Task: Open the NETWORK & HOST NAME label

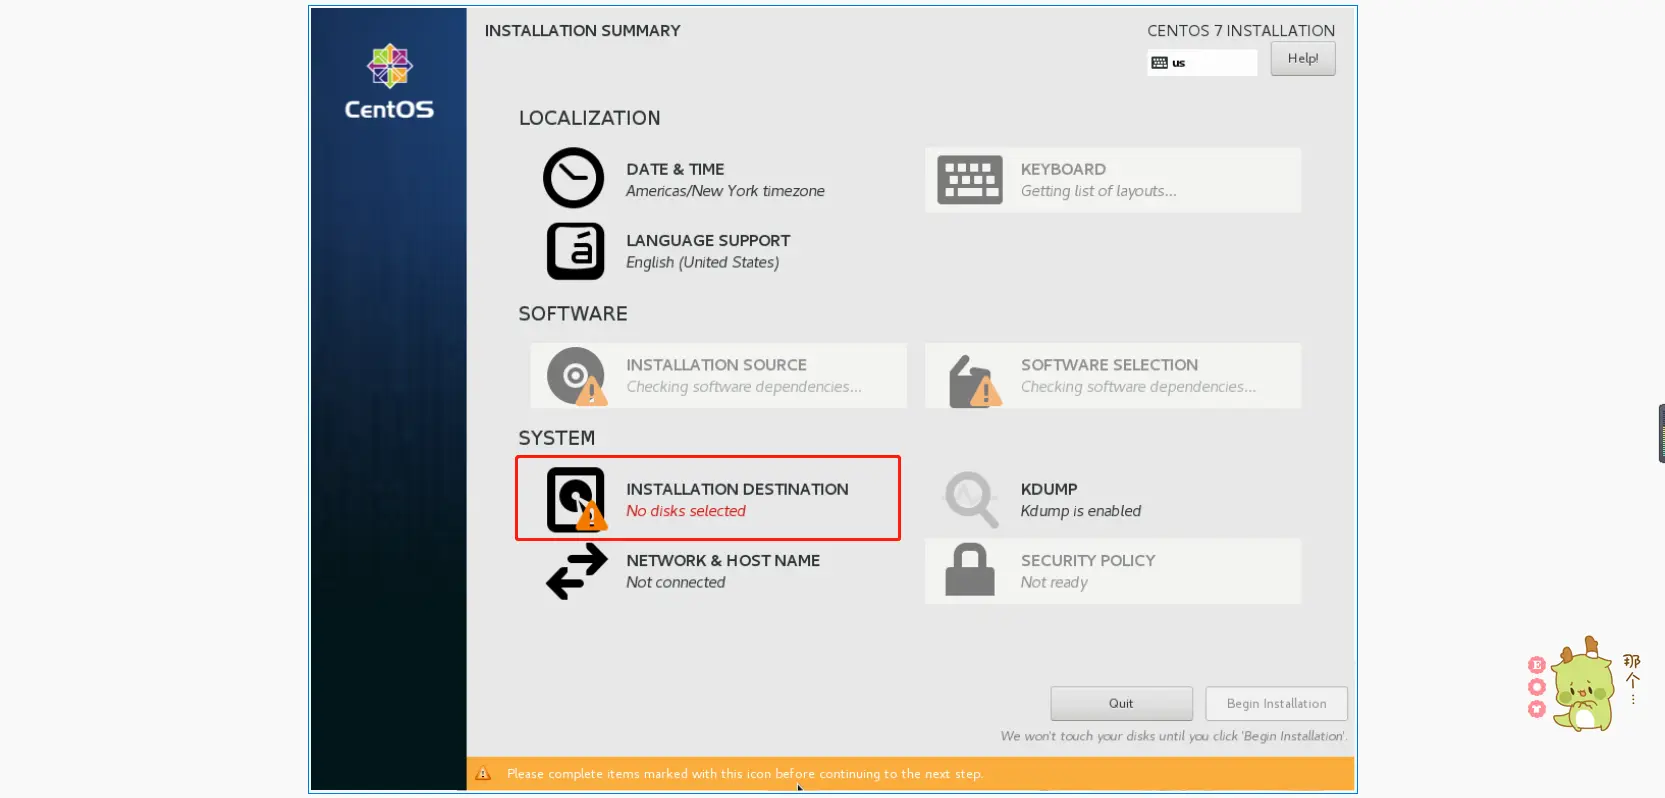Action: pos(723,560)
